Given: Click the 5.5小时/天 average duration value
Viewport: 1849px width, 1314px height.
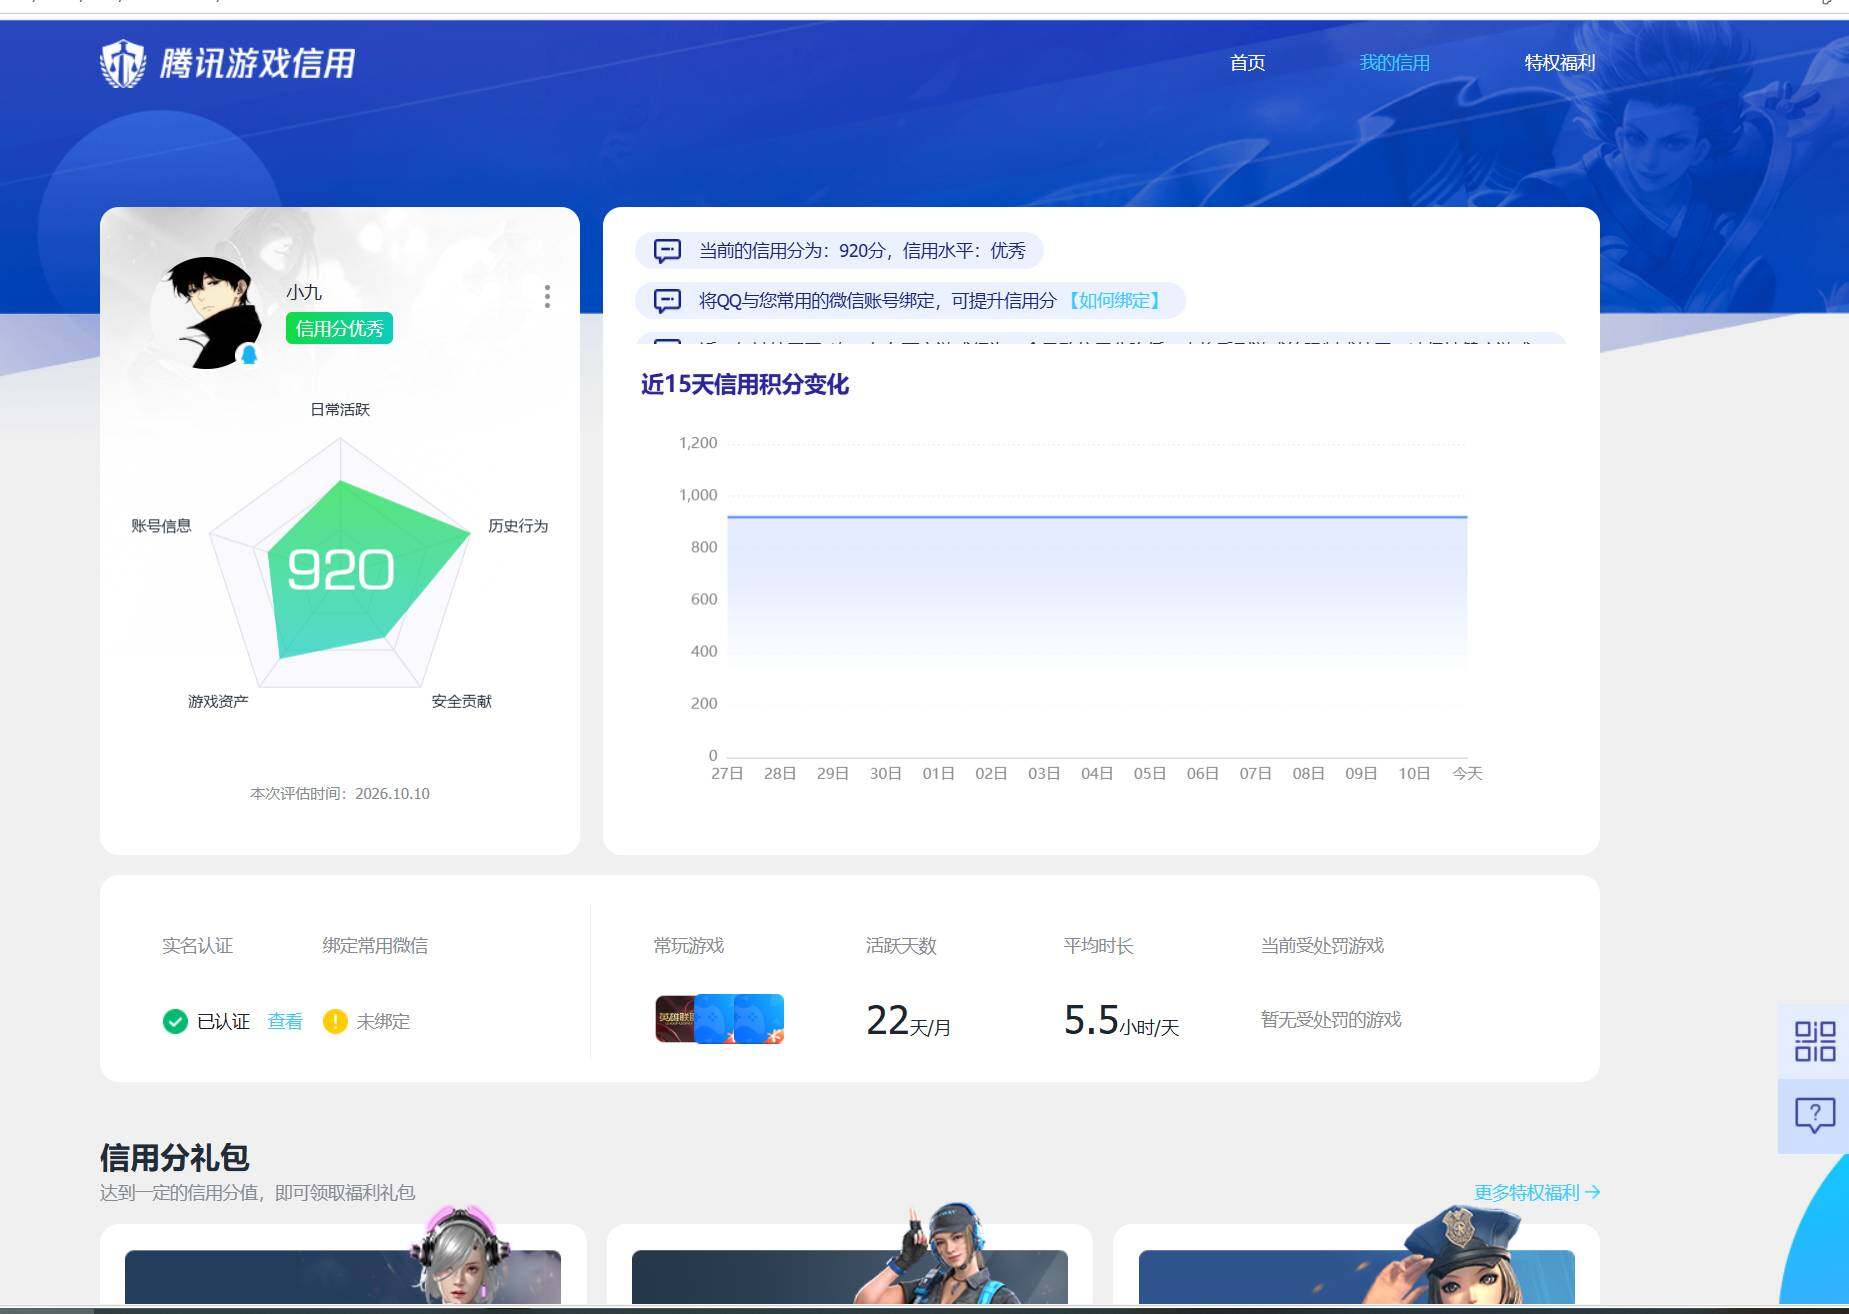Looking at the screenshot, I should [1122, 1021].
